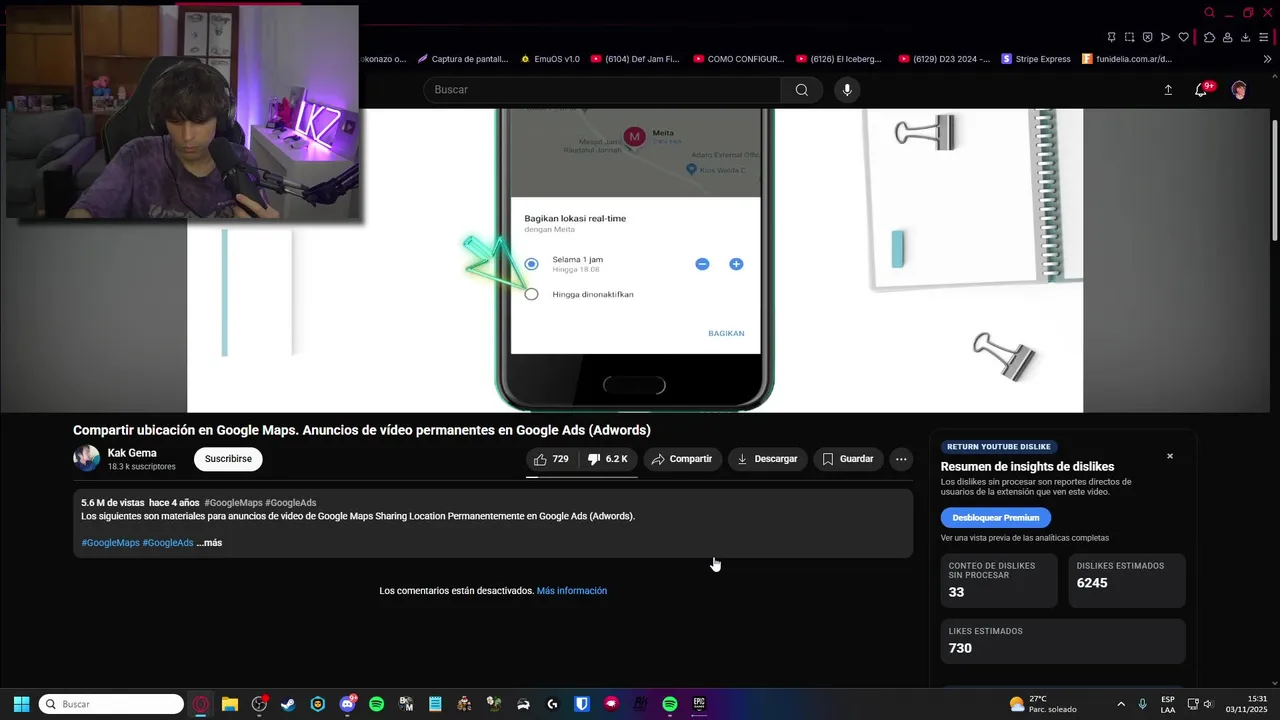Click the Suscribirse button
This screenshot has width=1280, height=720.
[x=228, y=459]
